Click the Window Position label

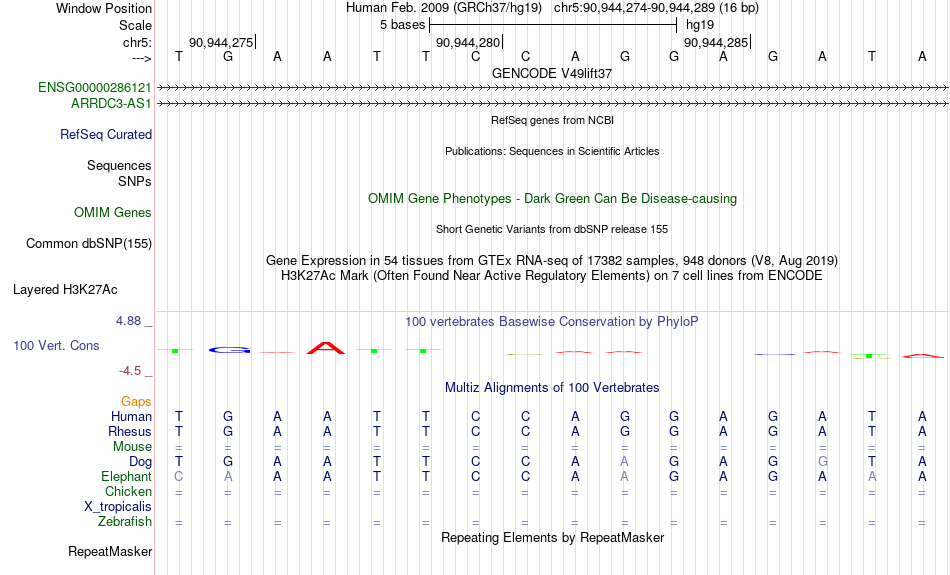coord(104,8)
